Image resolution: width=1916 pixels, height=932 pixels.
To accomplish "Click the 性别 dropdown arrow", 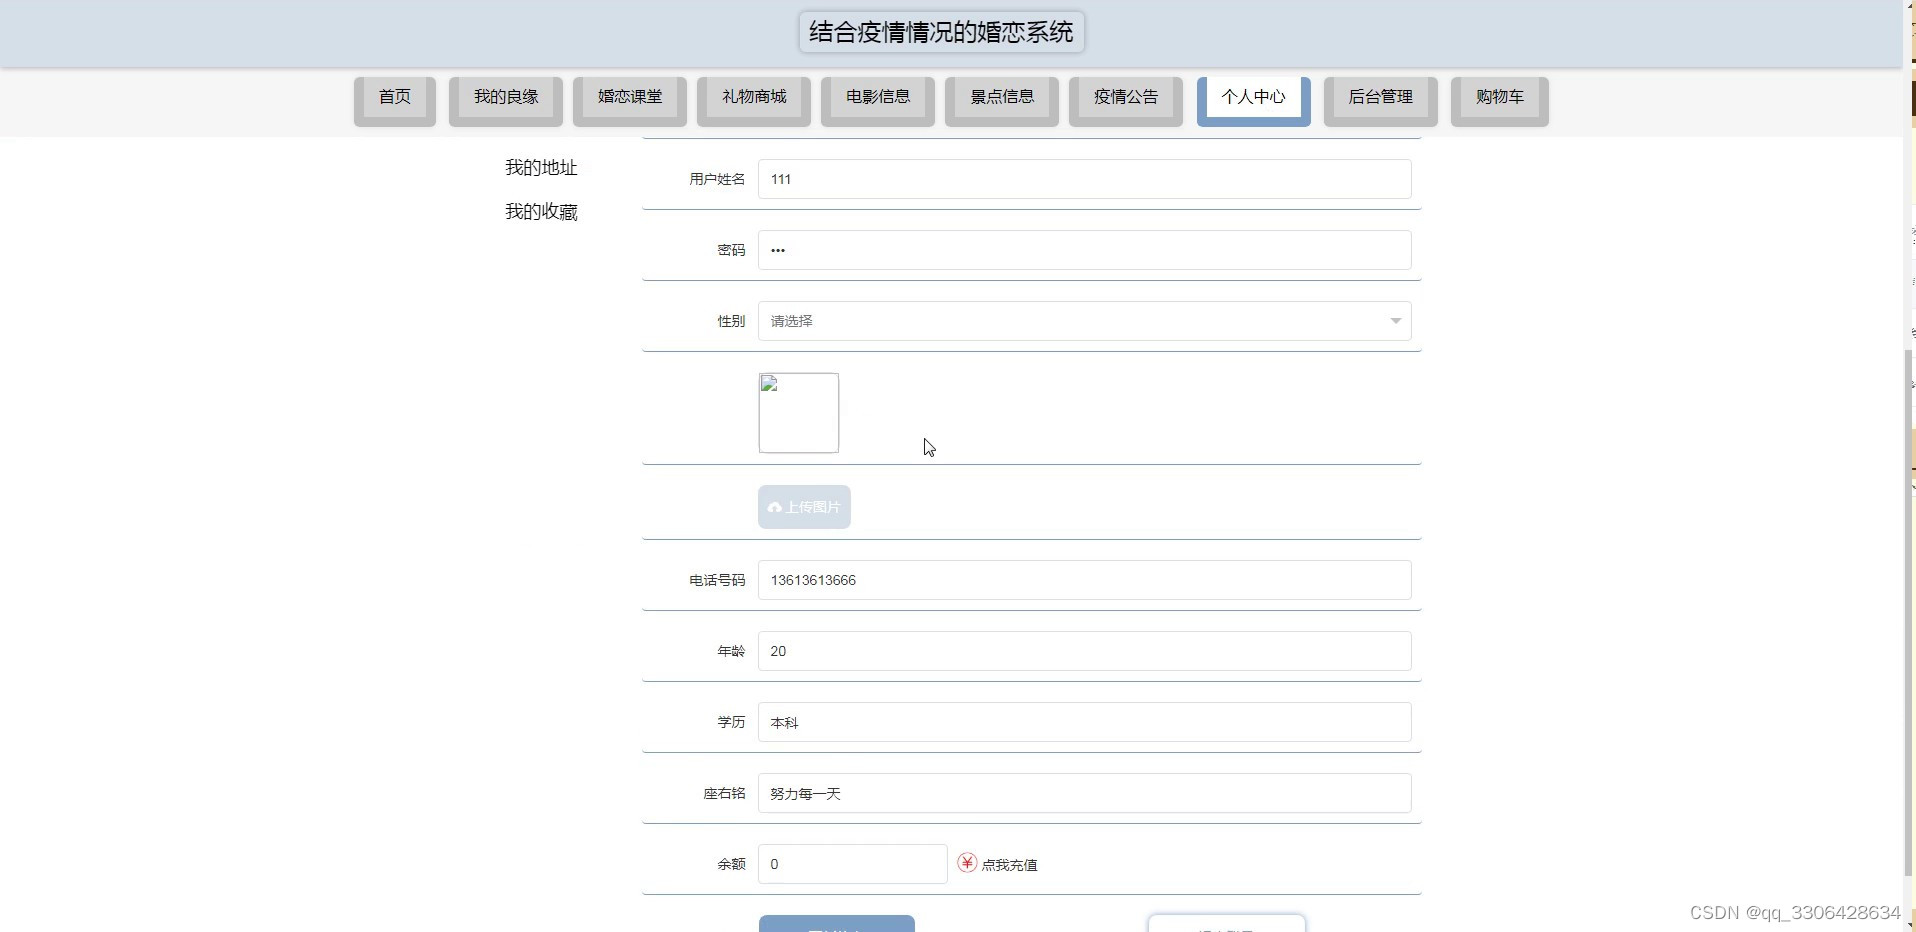I will (x=1395, y=321).
